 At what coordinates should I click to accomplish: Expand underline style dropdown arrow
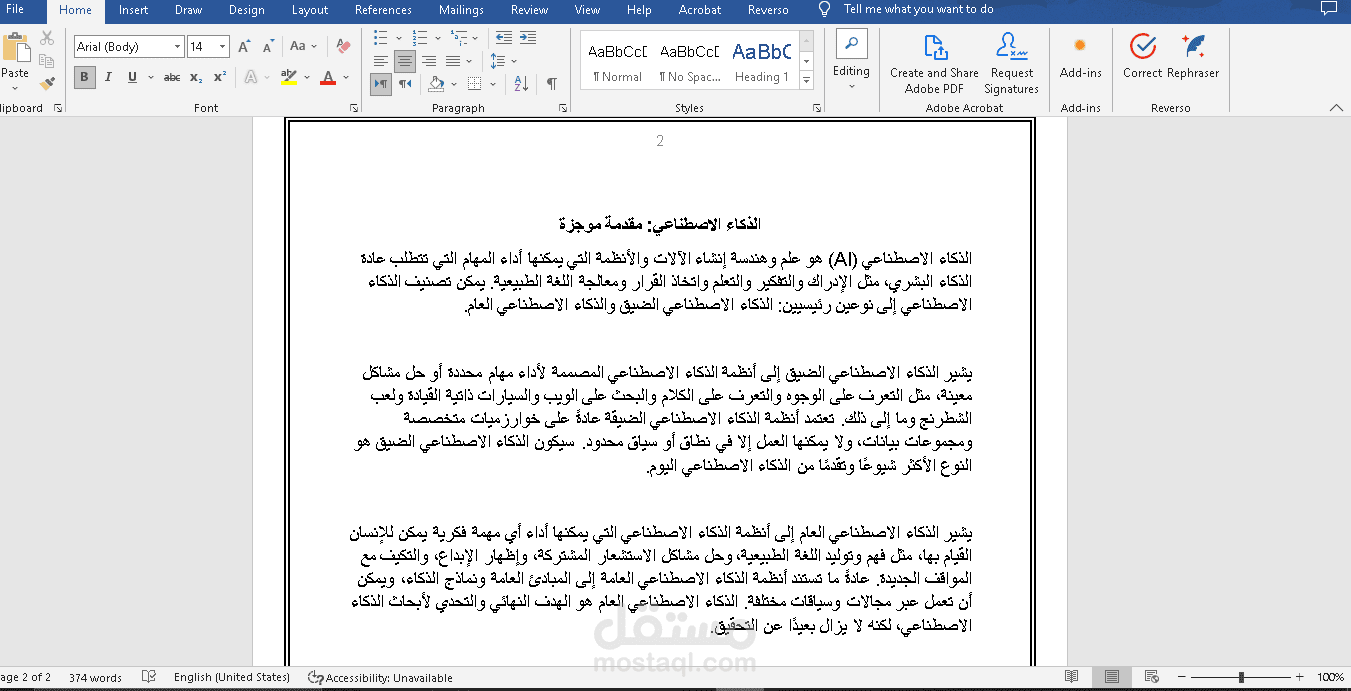150,77
